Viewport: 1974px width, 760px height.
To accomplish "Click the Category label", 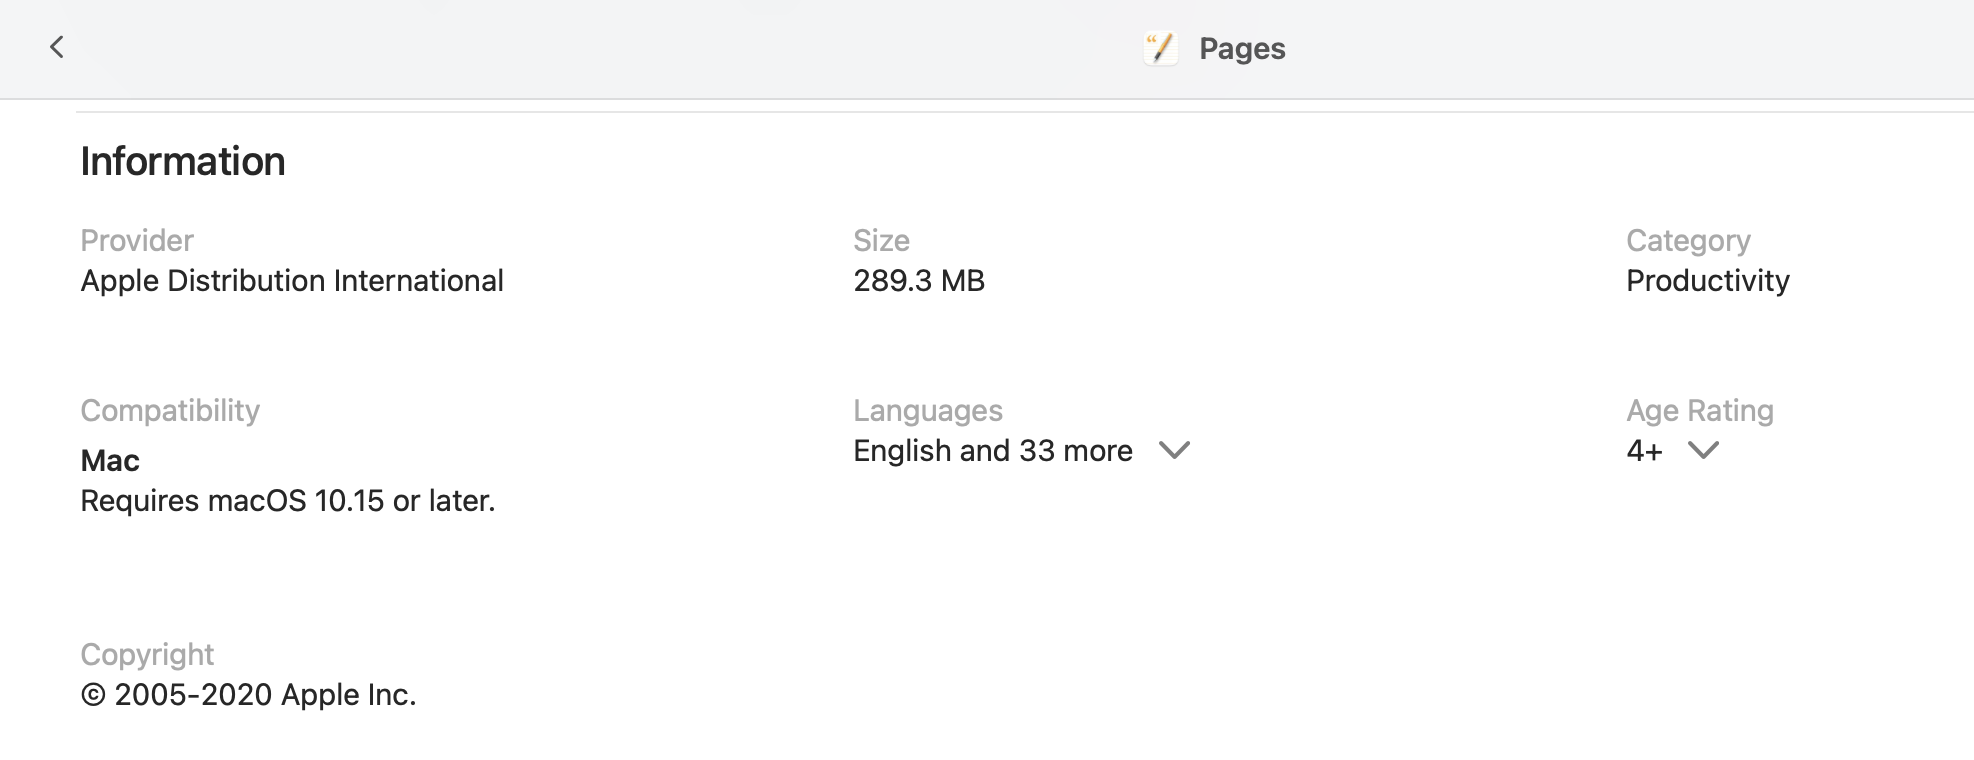I will tap(1688, 240).
